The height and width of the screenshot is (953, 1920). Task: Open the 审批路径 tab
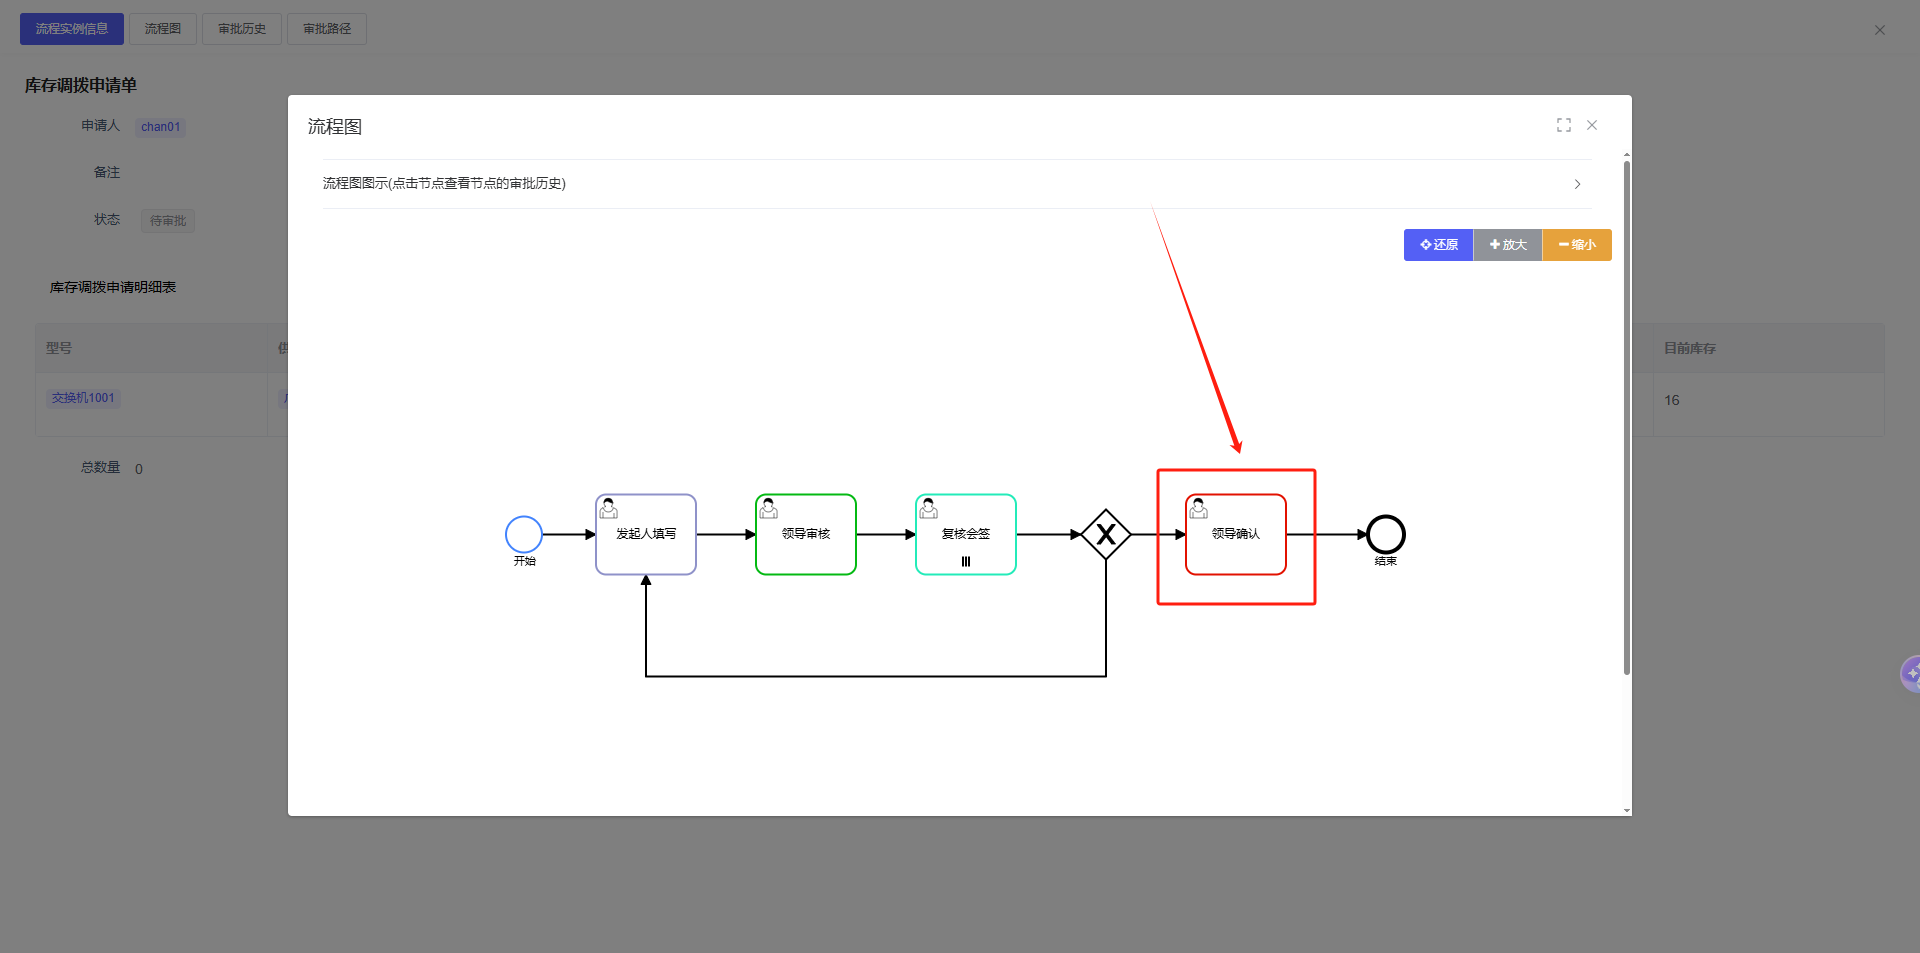point(327,29)
